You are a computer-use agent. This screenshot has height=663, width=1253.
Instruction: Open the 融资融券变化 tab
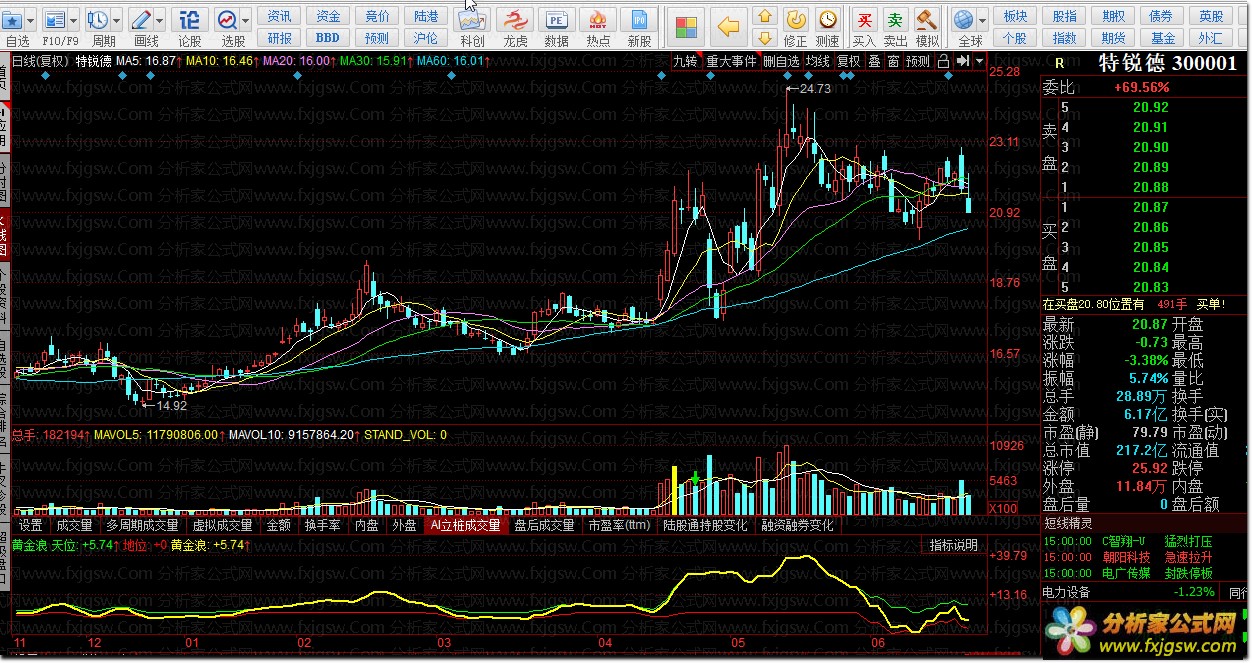[x=797, y=525]
